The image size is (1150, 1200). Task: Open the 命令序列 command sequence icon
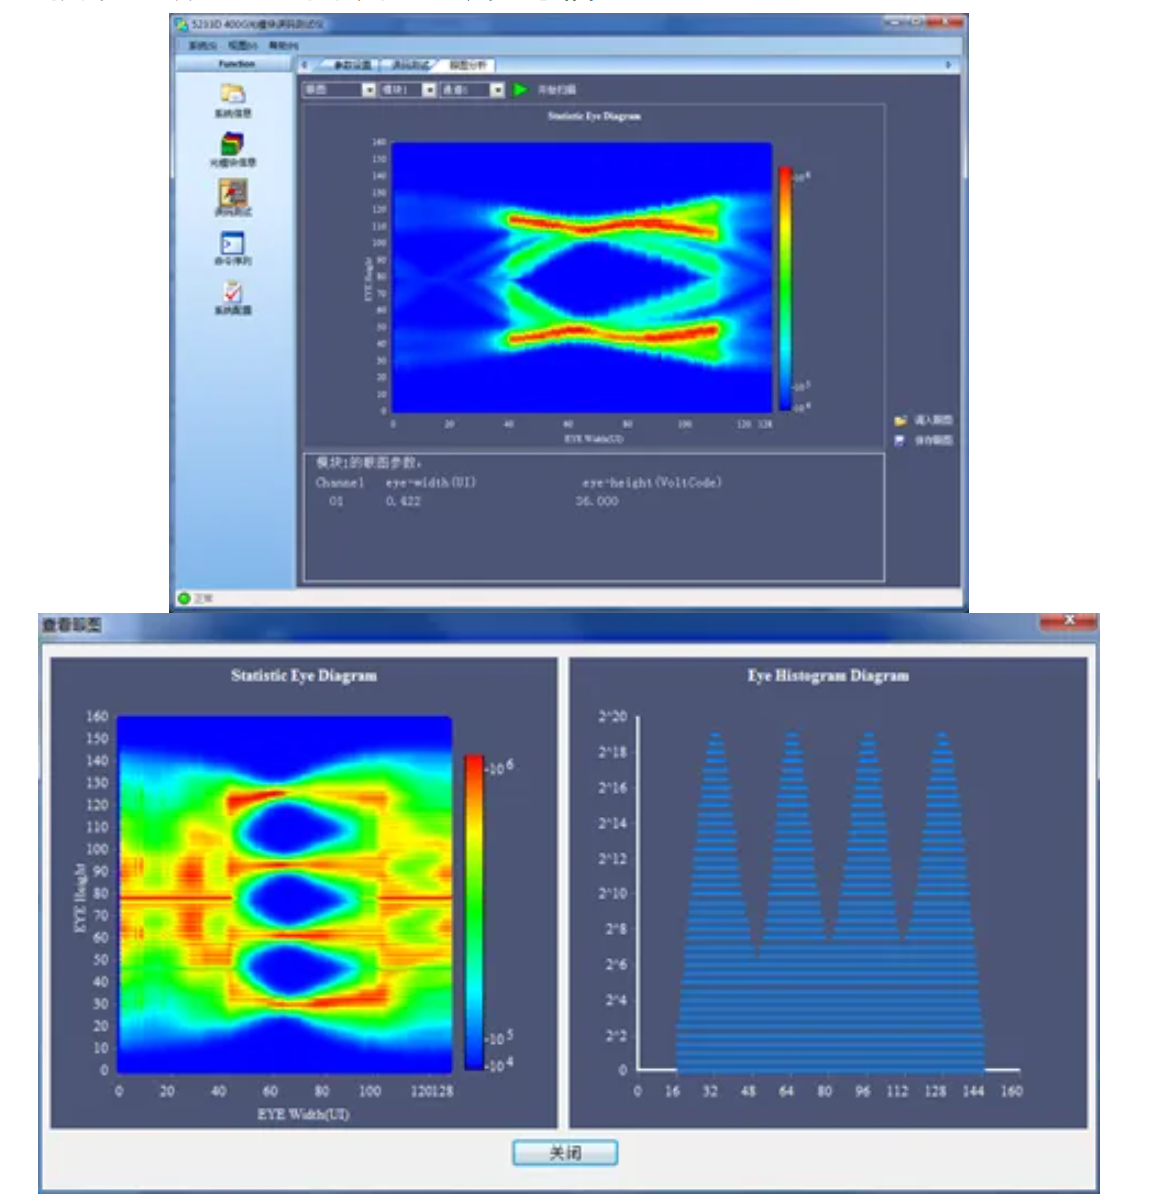(x=233, y=244)
